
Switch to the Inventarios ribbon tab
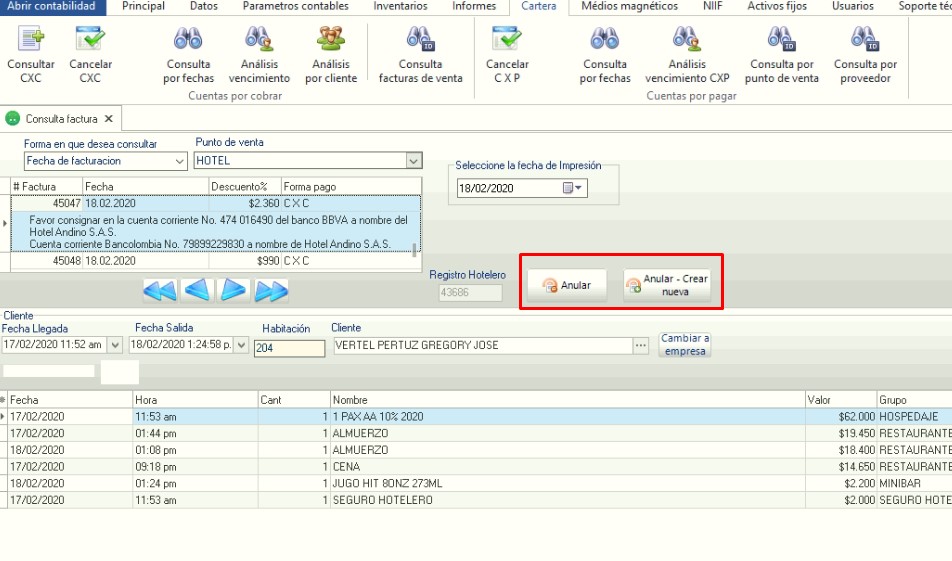(400, 7)
